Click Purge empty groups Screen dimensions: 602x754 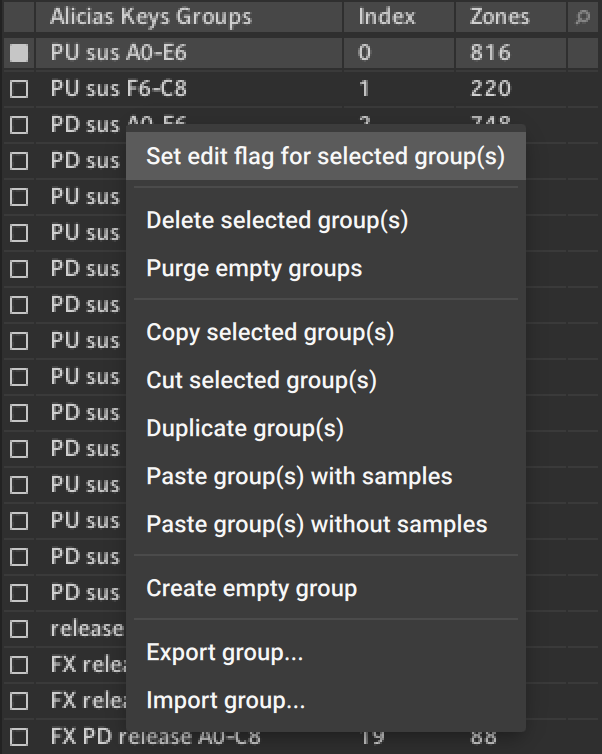[254, 268]
